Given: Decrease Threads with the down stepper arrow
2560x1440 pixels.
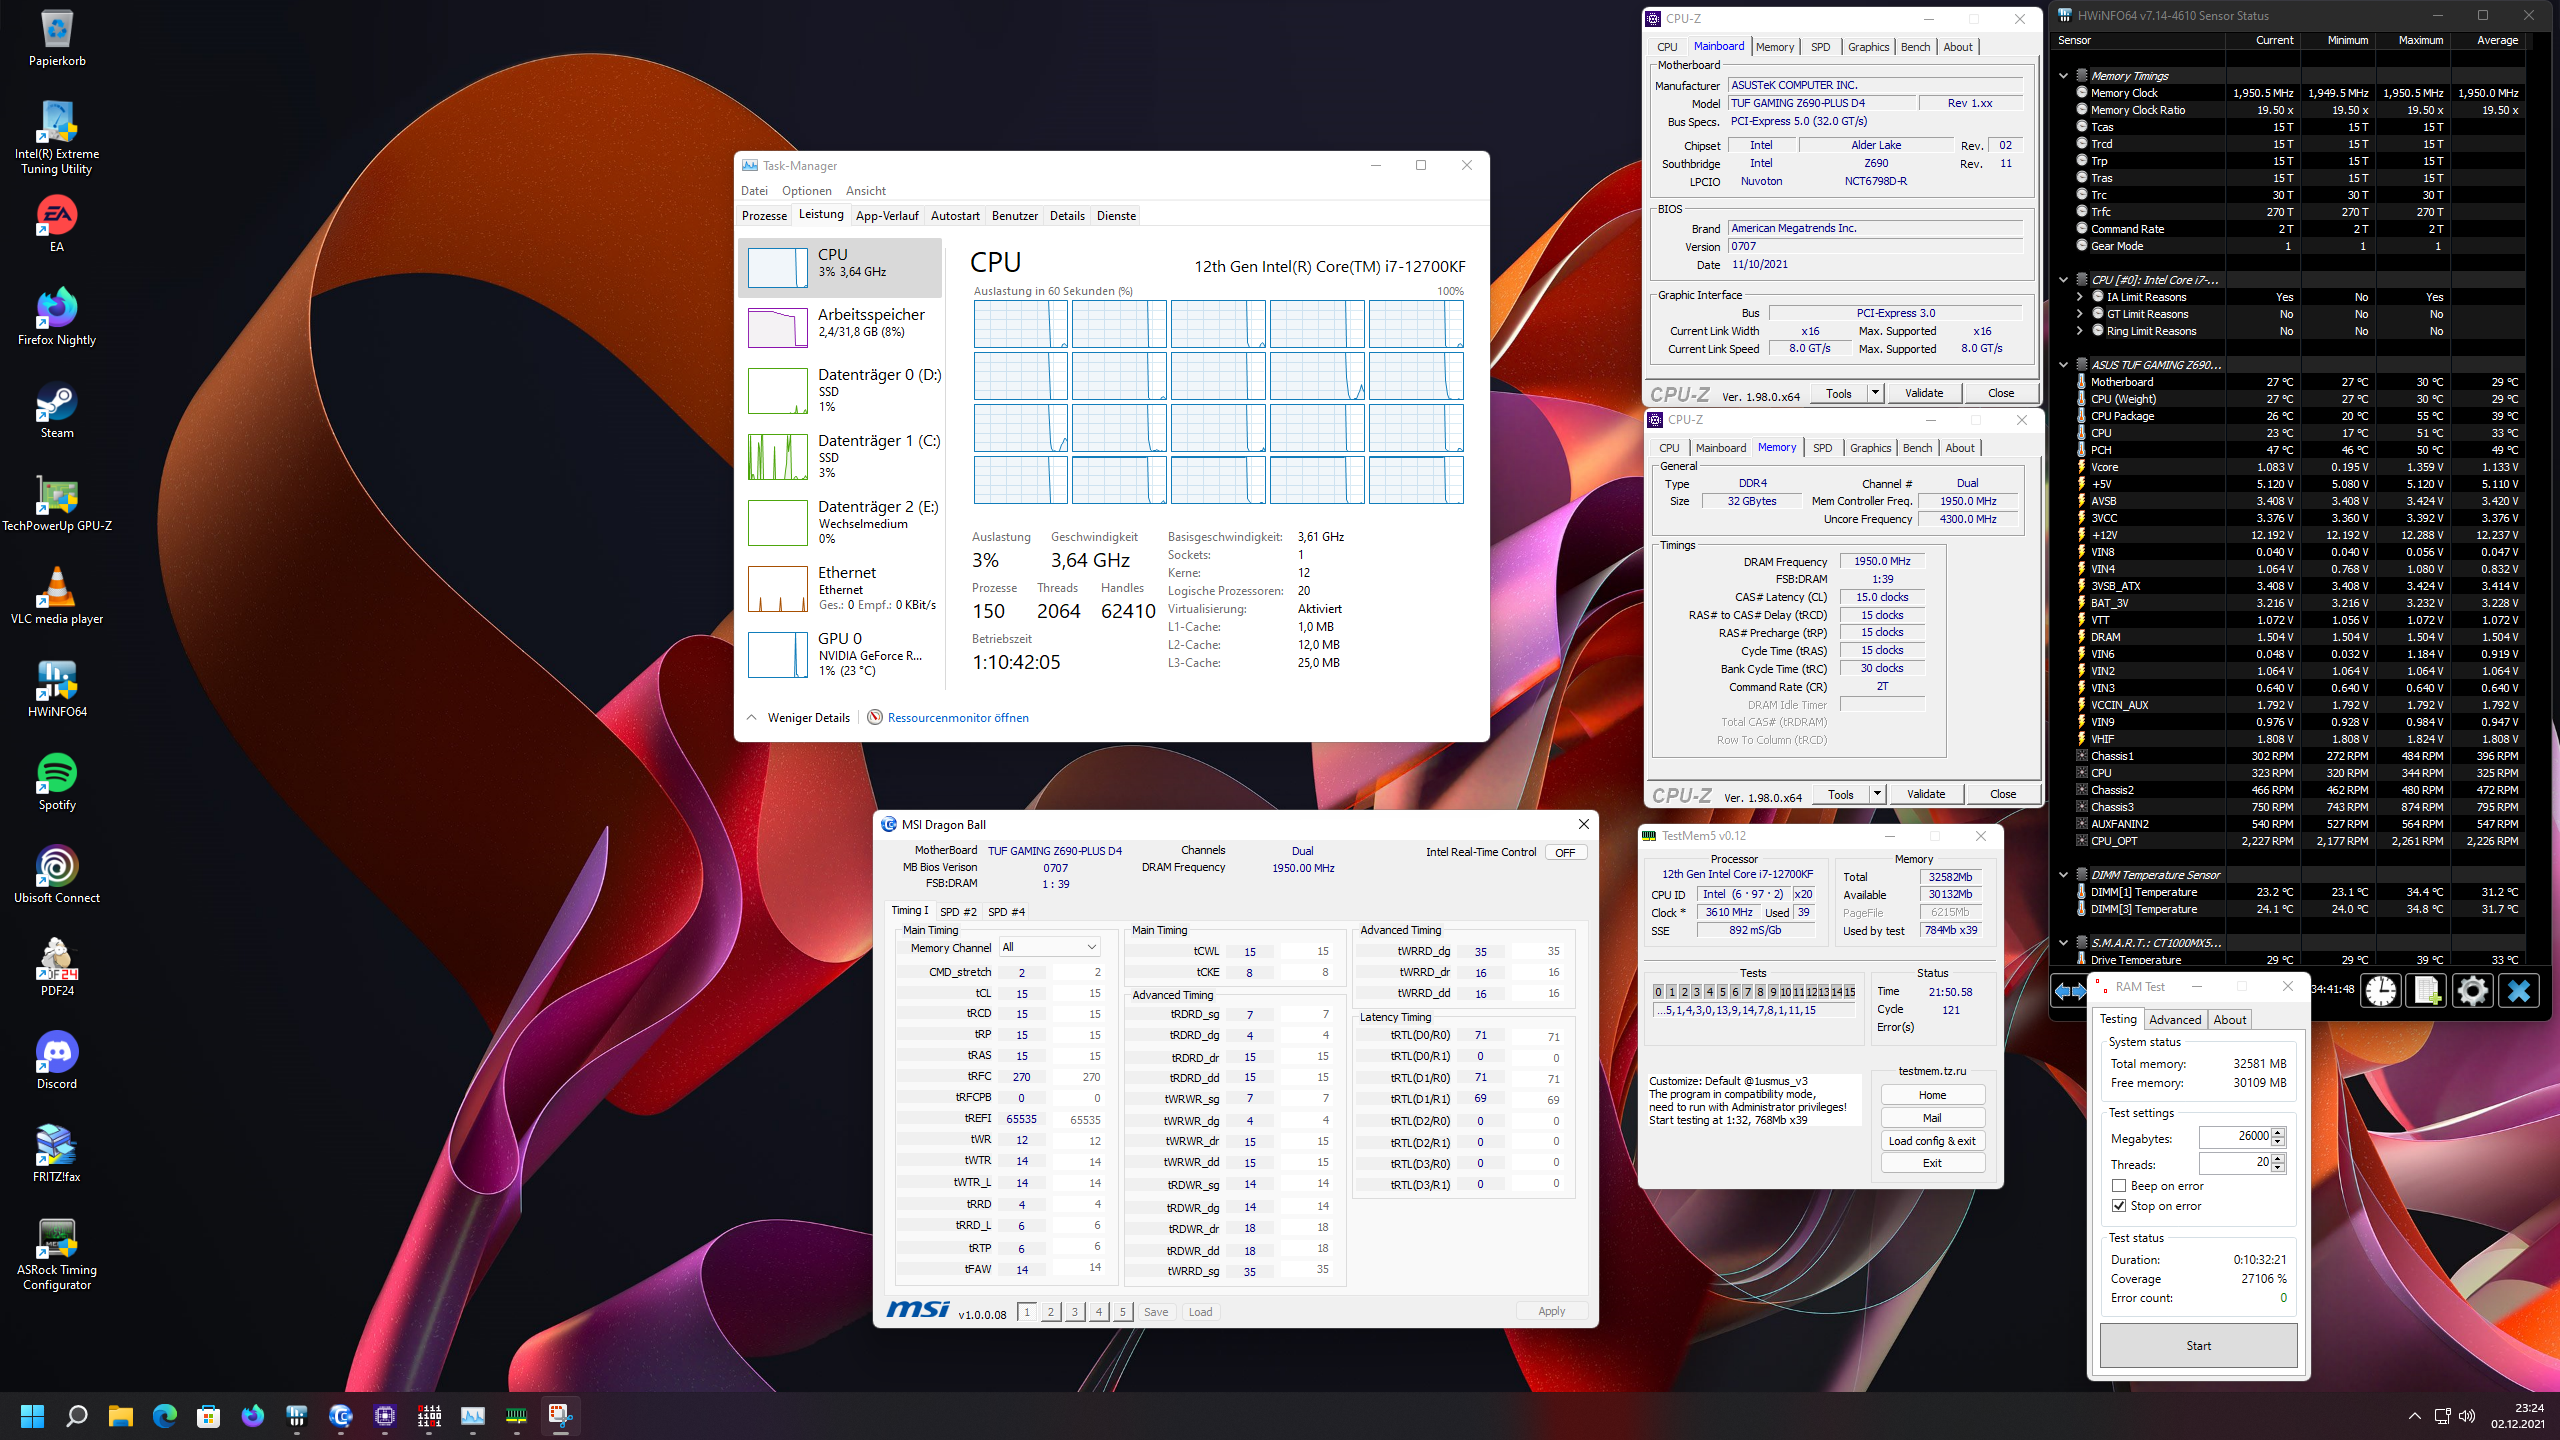Looking at the screenshot, I should (x=2278, y=1168).
